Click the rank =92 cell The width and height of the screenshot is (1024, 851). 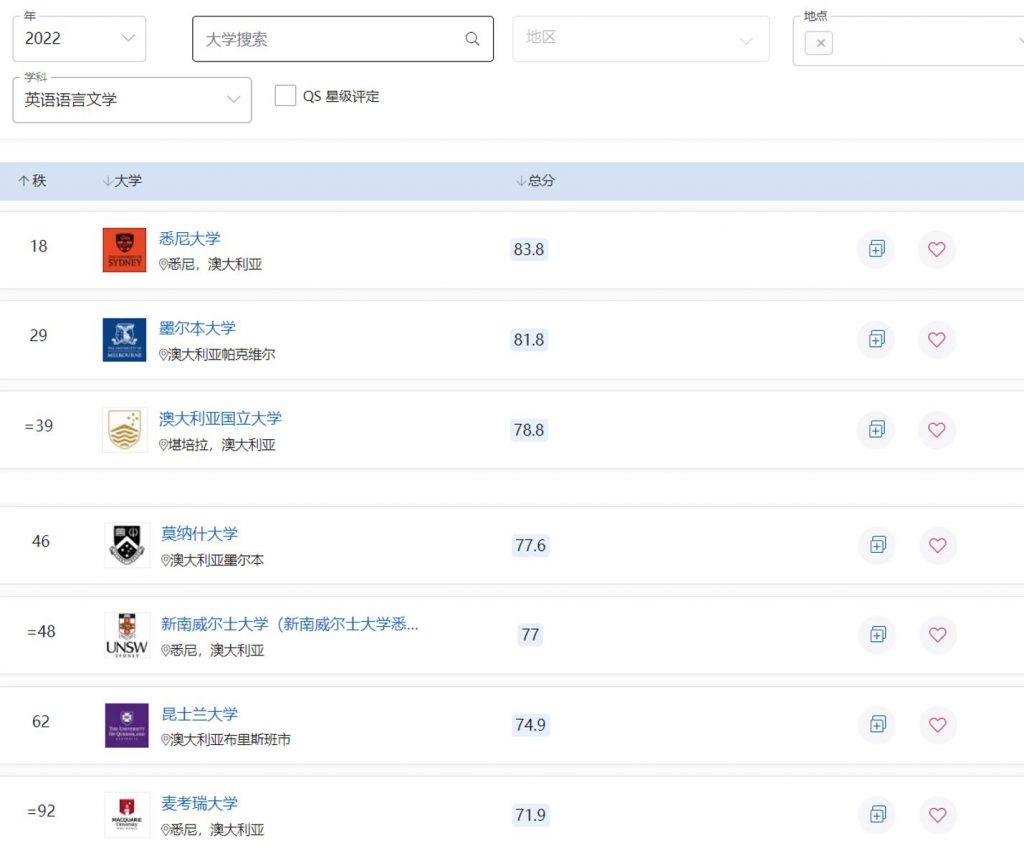point(41,811)
